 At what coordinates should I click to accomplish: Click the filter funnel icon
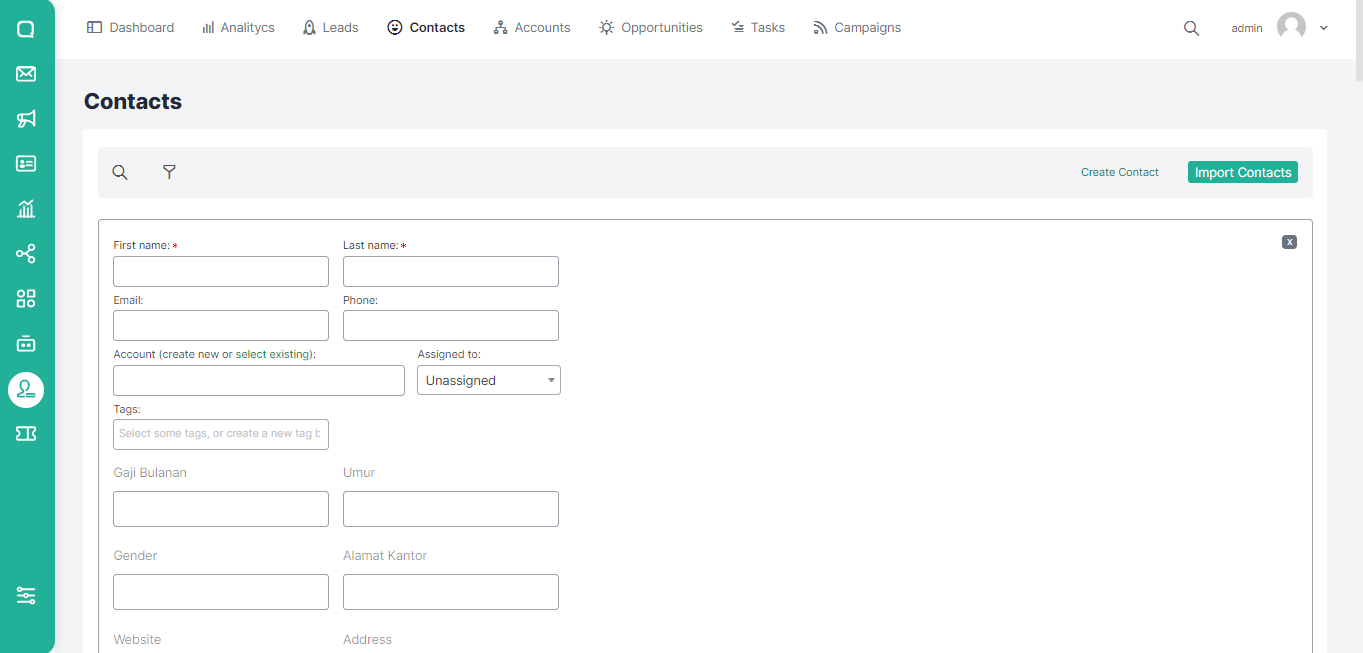point(169,172)
